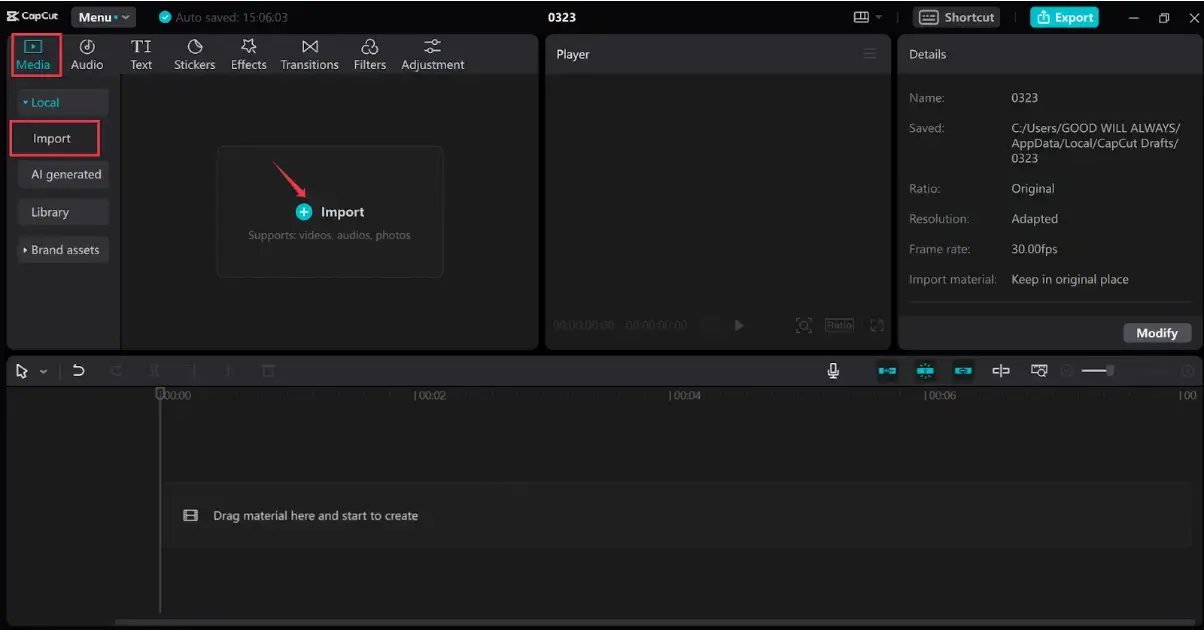Click the timeline playhead handle
Viewport: 1204px width, 630px height.
click(160, 394)
